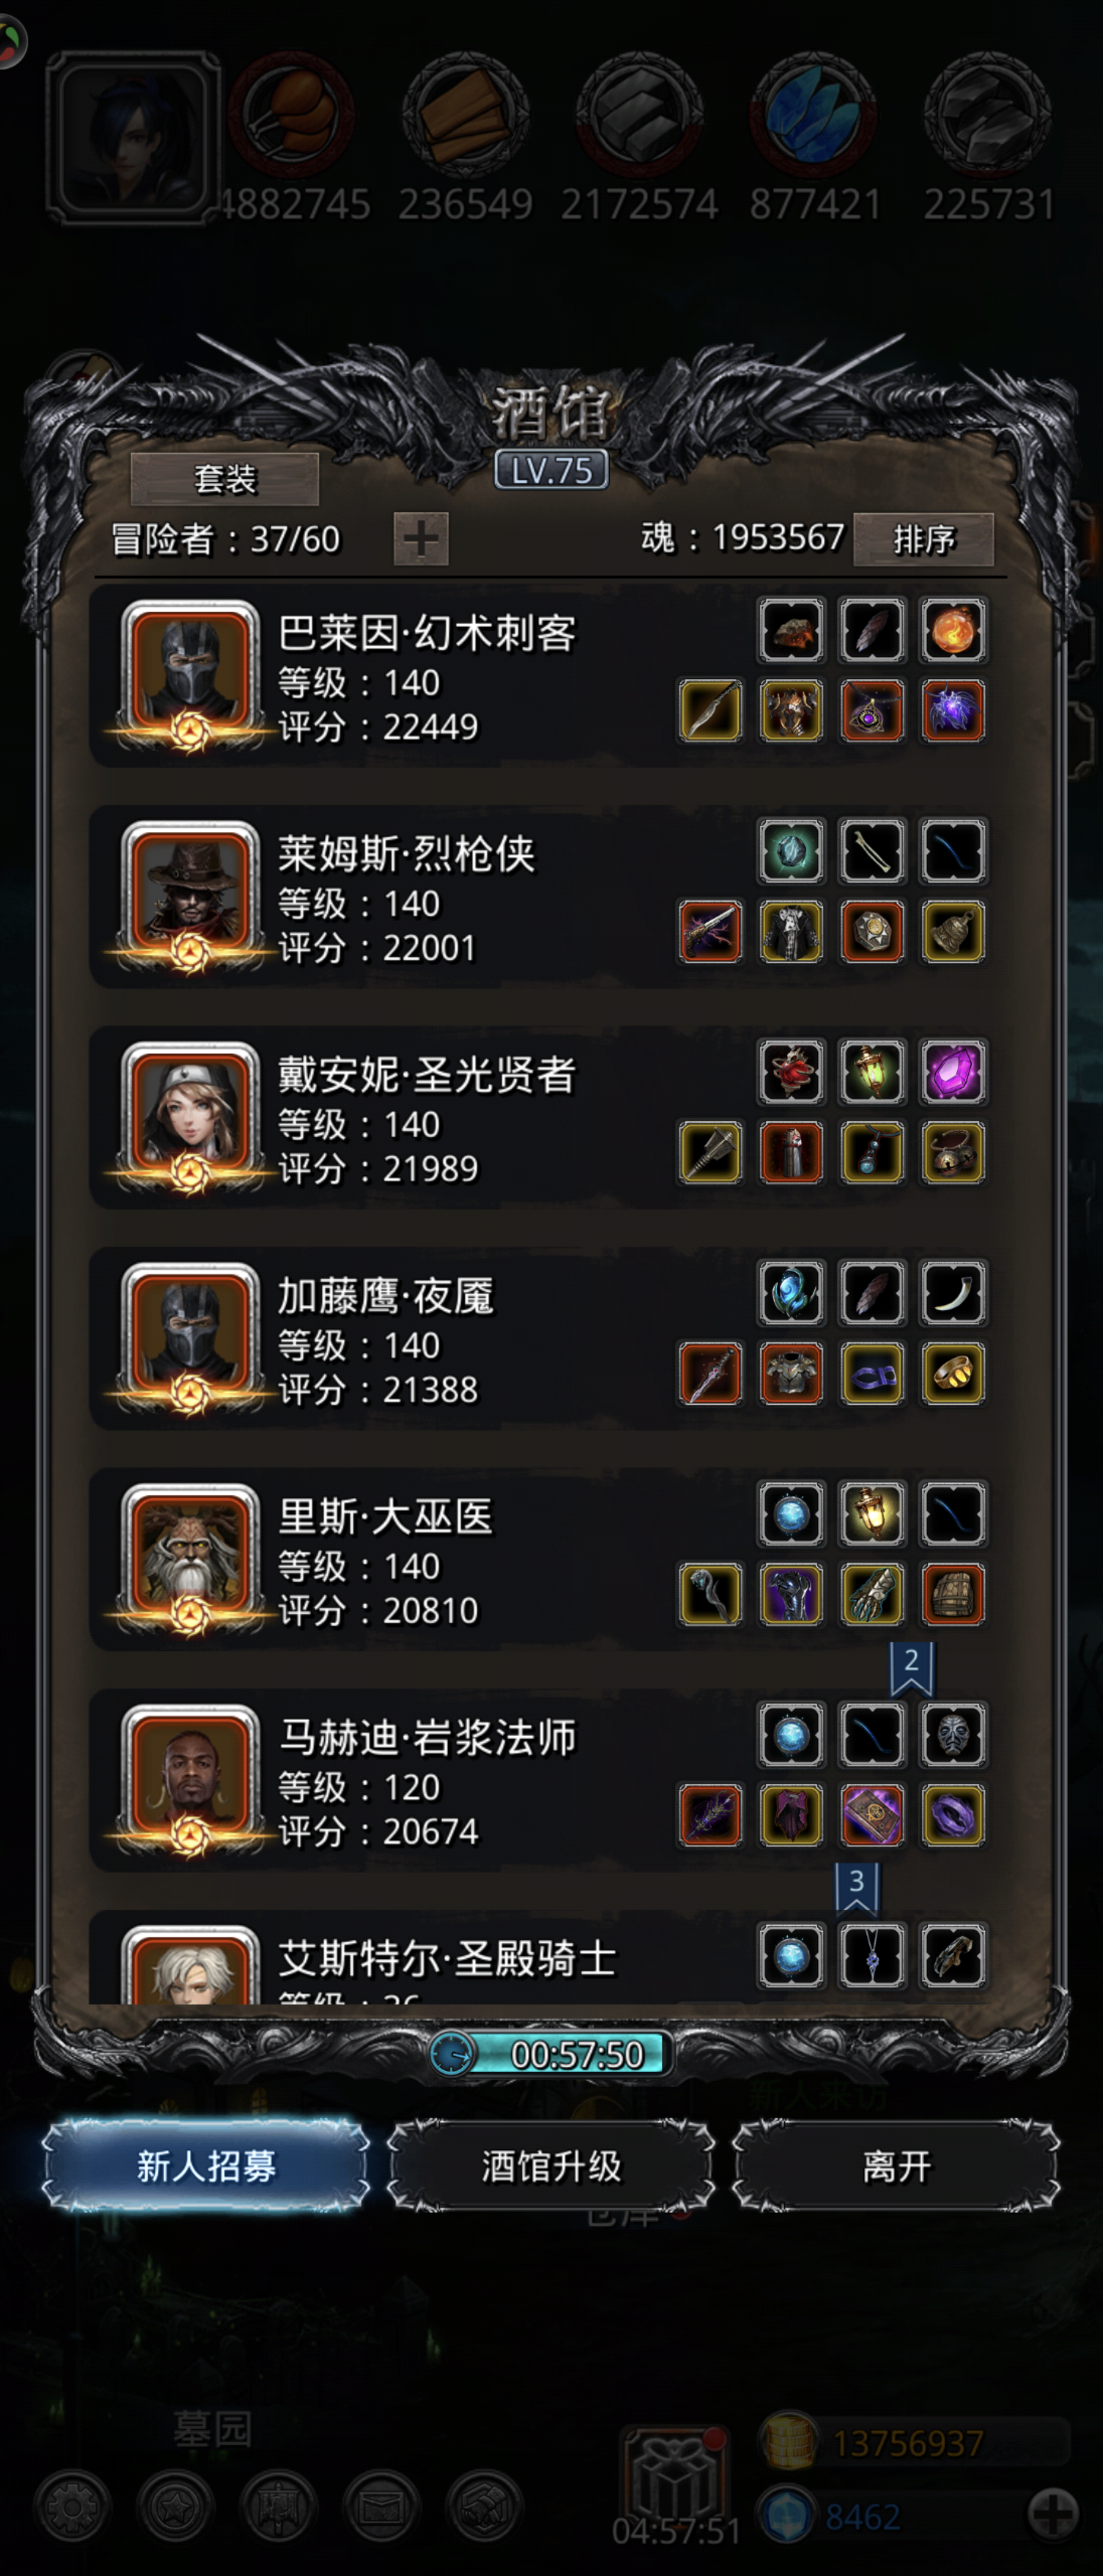This screenshot has width=1103, height=2576.
Task: Click the gauntlet icon of 里斯·大巫医
Action: click(x=871, y=1595)
